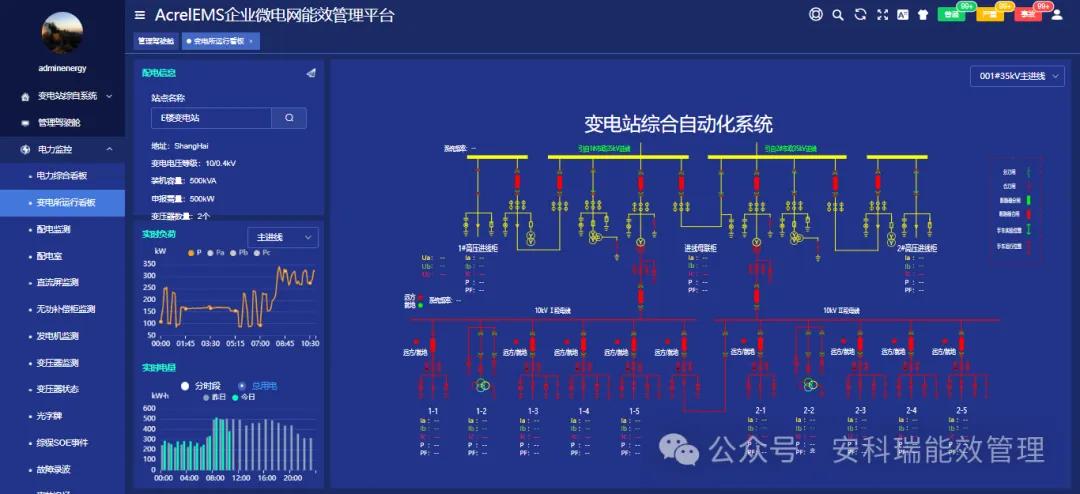Click feeder label 2-1 in diagram
The image size is (1080, 494).
click(760, 411)
